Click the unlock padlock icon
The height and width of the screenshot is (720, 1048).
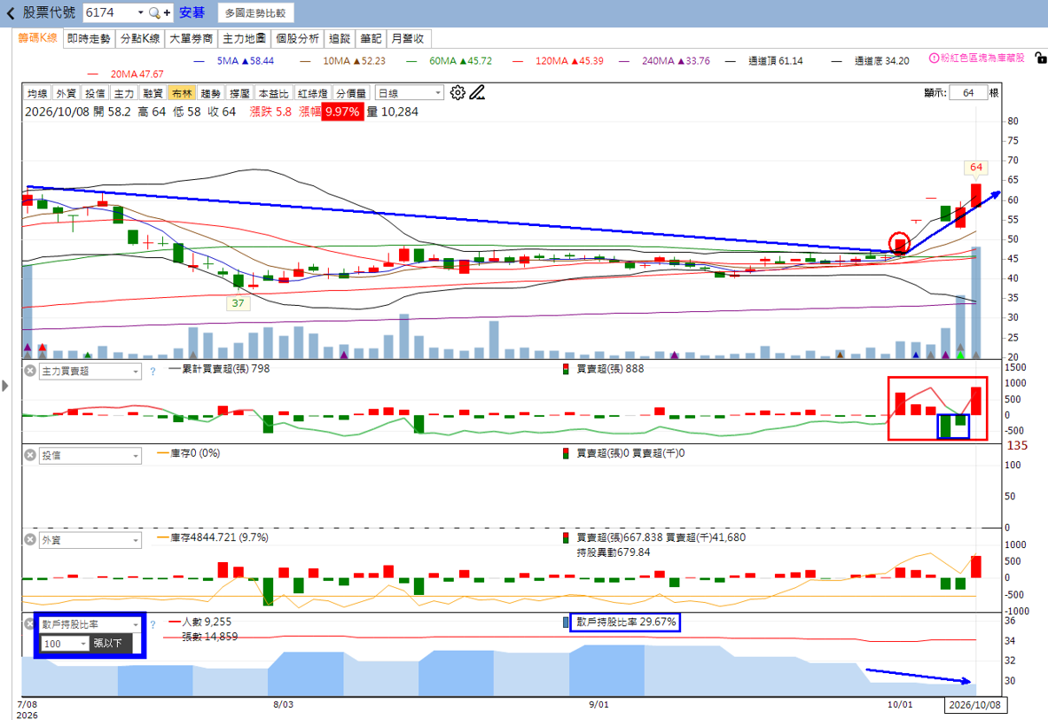pos(1040,58)
